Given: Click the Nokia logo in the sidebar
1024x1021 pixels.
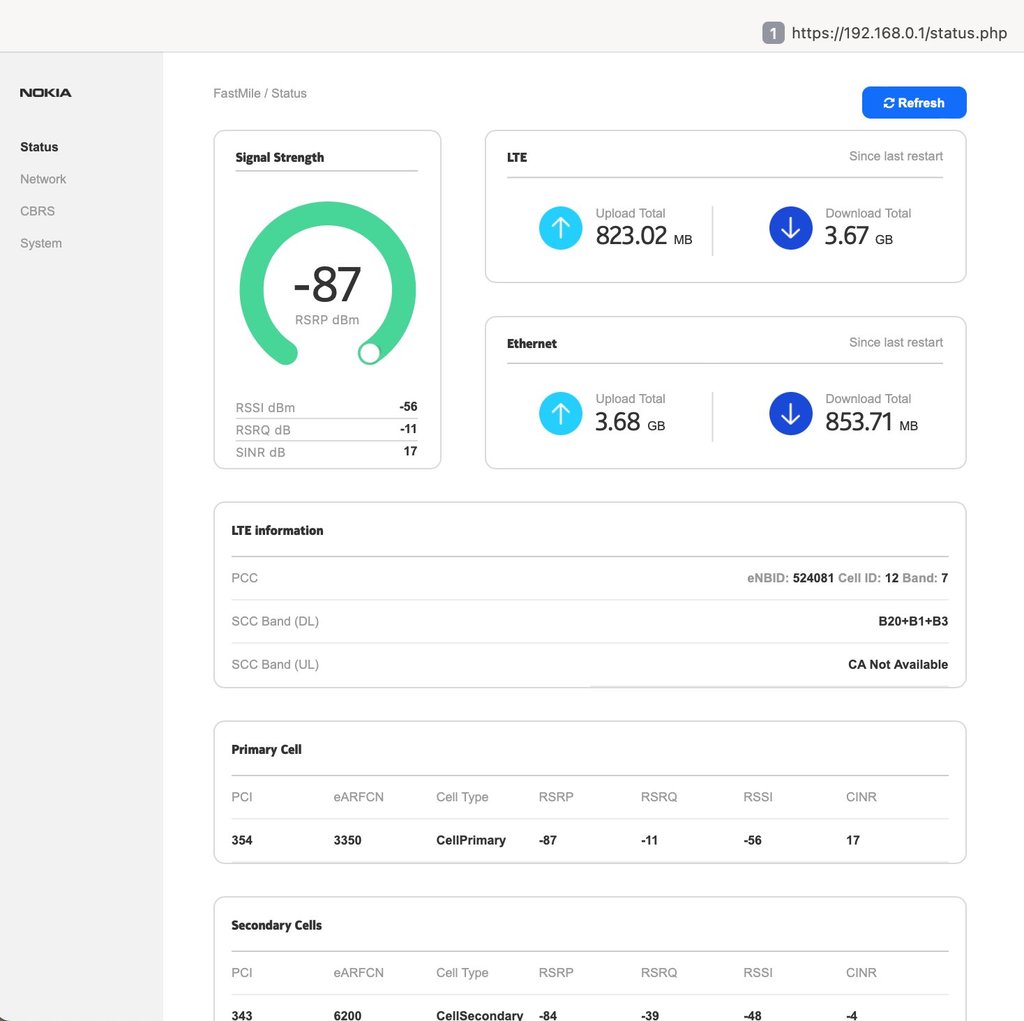Looking at the screenshot, I should [x=46, y=93].
